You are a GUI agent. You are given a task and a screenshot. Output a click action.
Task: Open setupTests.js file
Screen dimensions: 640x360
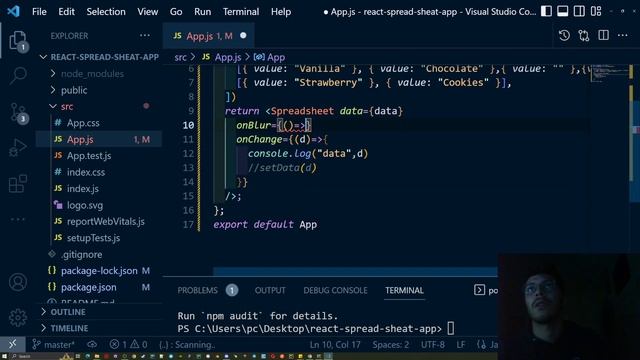[x=93, y=238]
